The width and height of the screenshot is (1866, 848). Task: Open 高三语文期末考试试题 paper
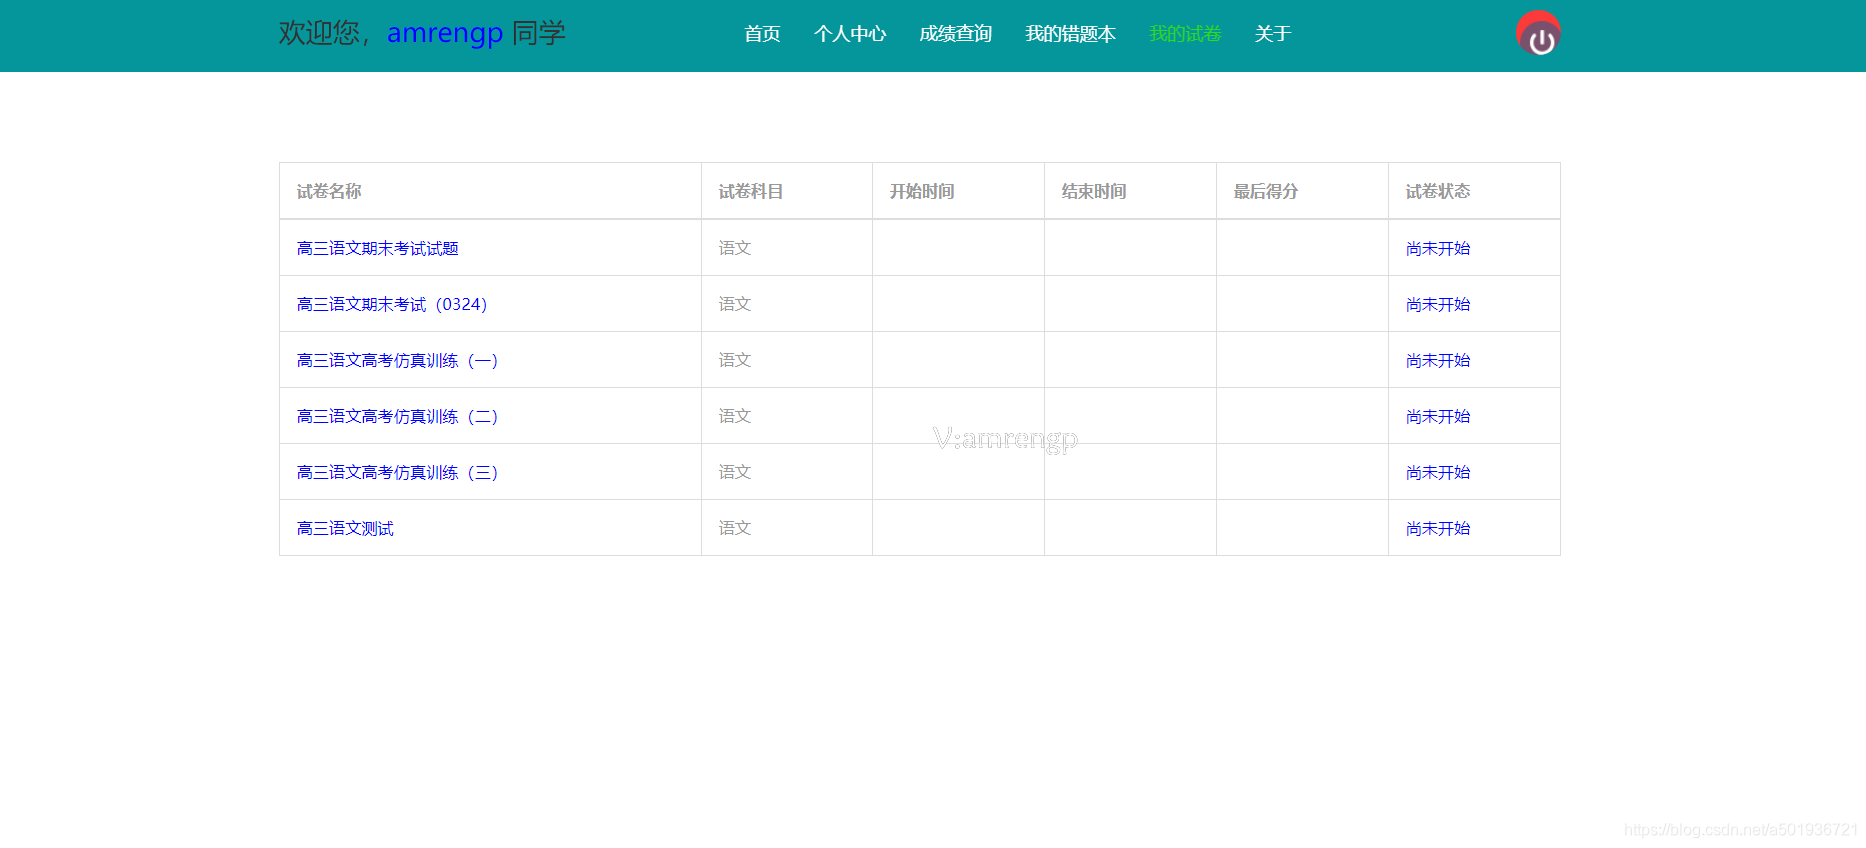point(378,248)
